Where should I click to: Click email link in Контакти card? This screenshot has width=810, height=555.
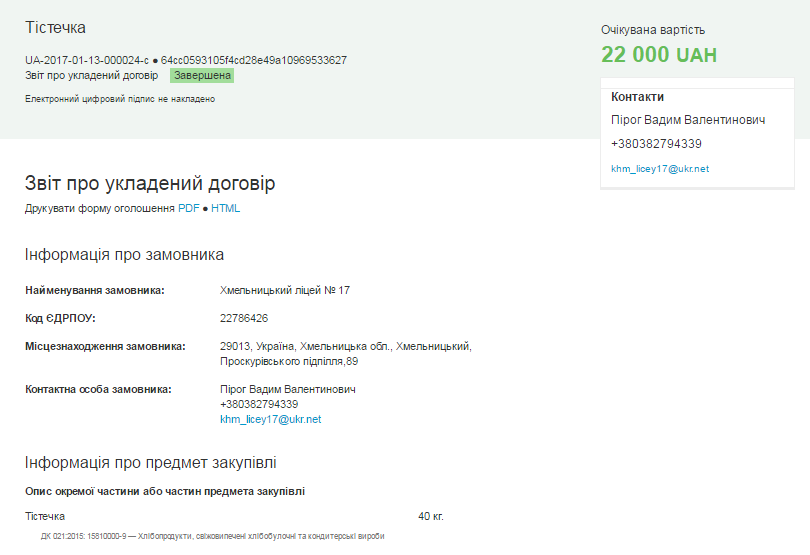click(660, 169)
